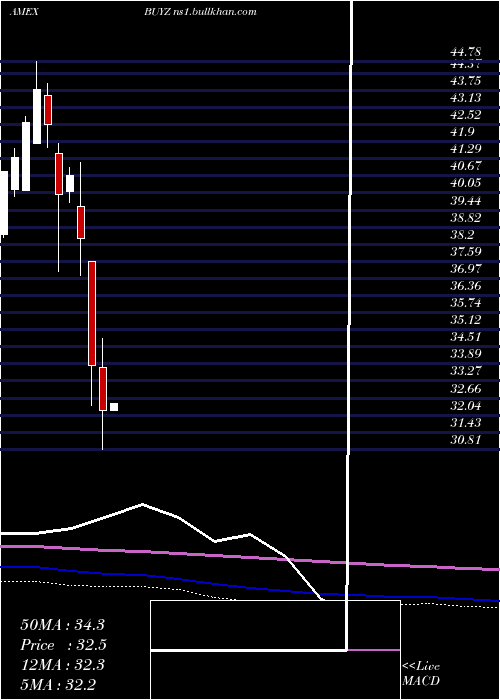The width and height of the screenshot is (500, 700).
Task: Pick the 35.12 price label
Action: coord(465,320)
